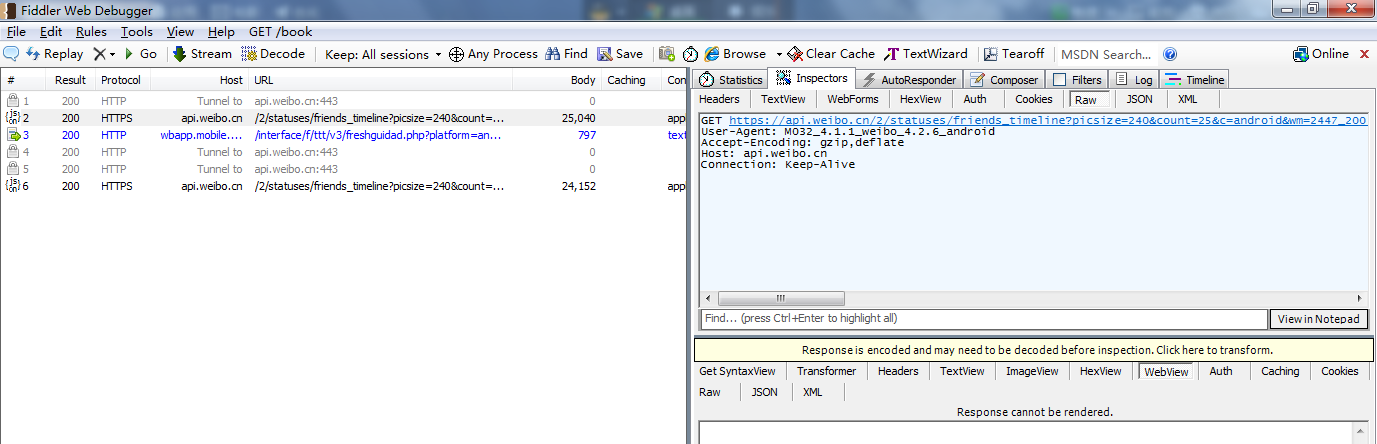Image resolution: width=1377 pixels, height=444 pixels.
Task: Open the Rules menu
Action: pos(91,32)
